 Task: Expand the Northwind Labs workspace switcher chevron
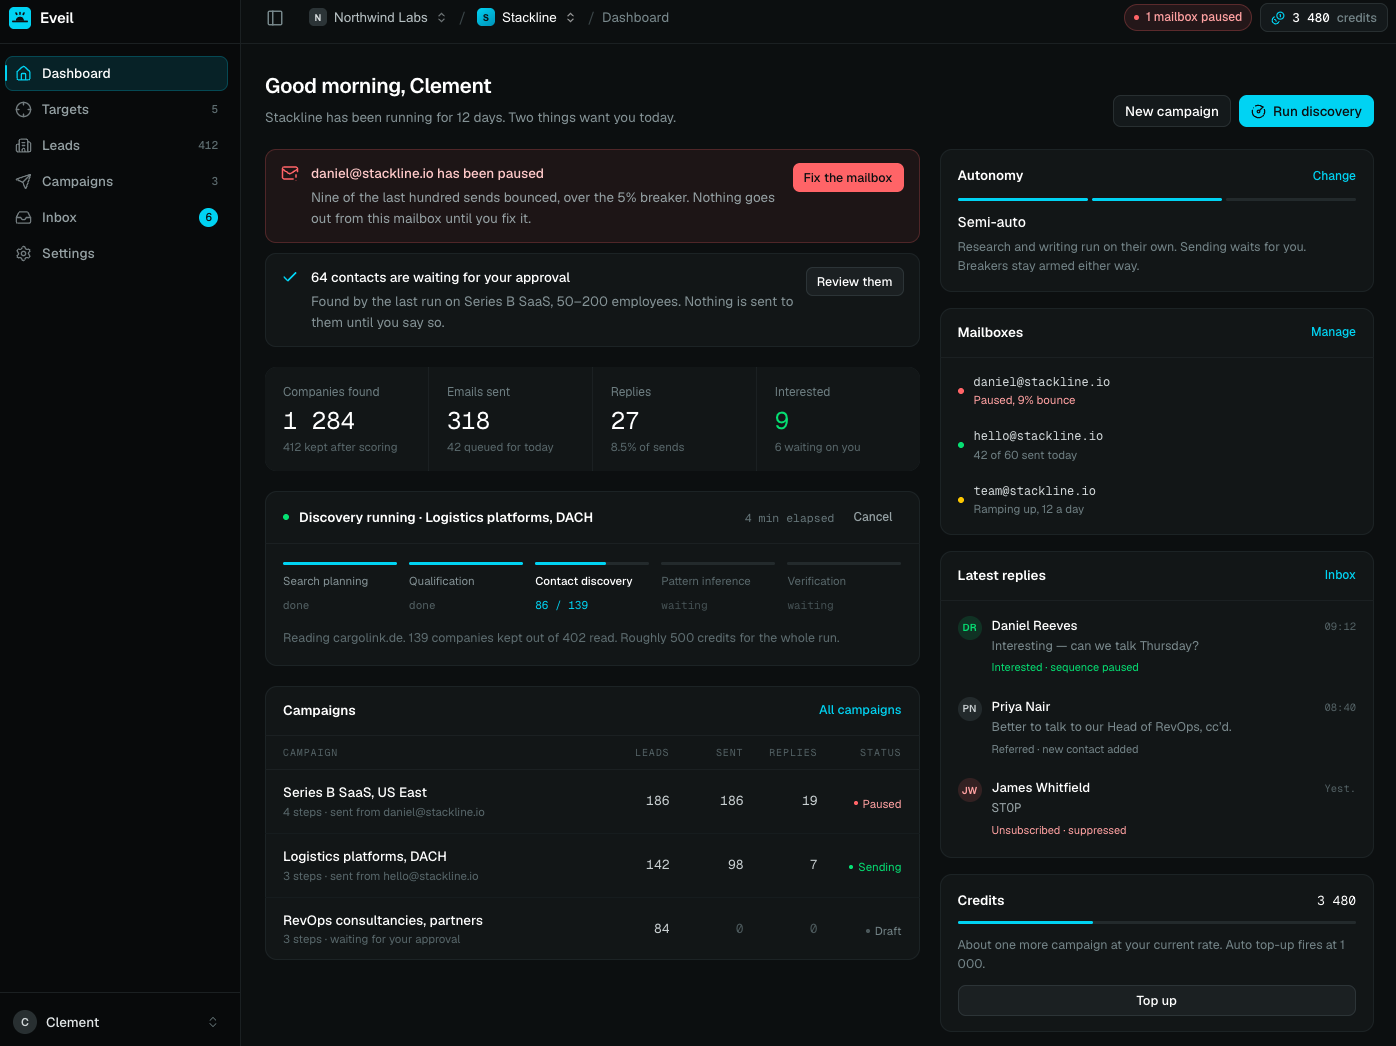coord(441,17)
